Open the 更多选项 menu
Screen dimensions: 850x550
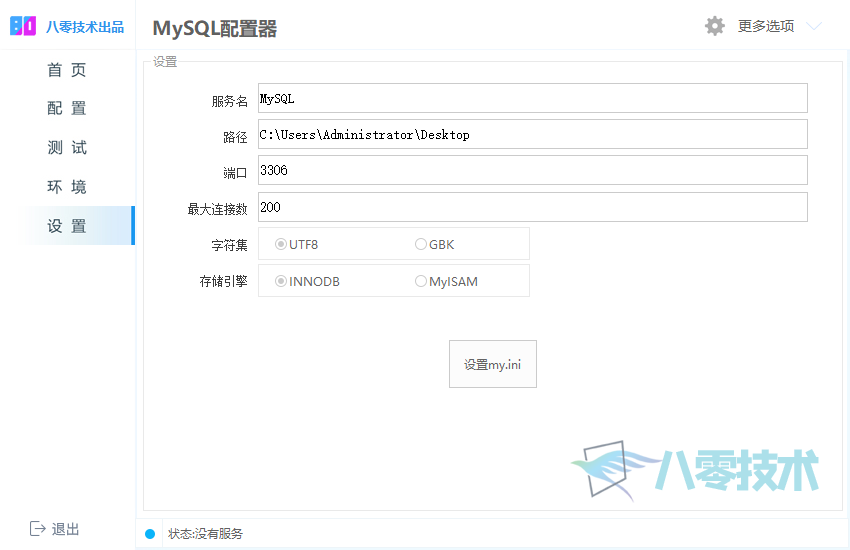click(x=765, y=27)
